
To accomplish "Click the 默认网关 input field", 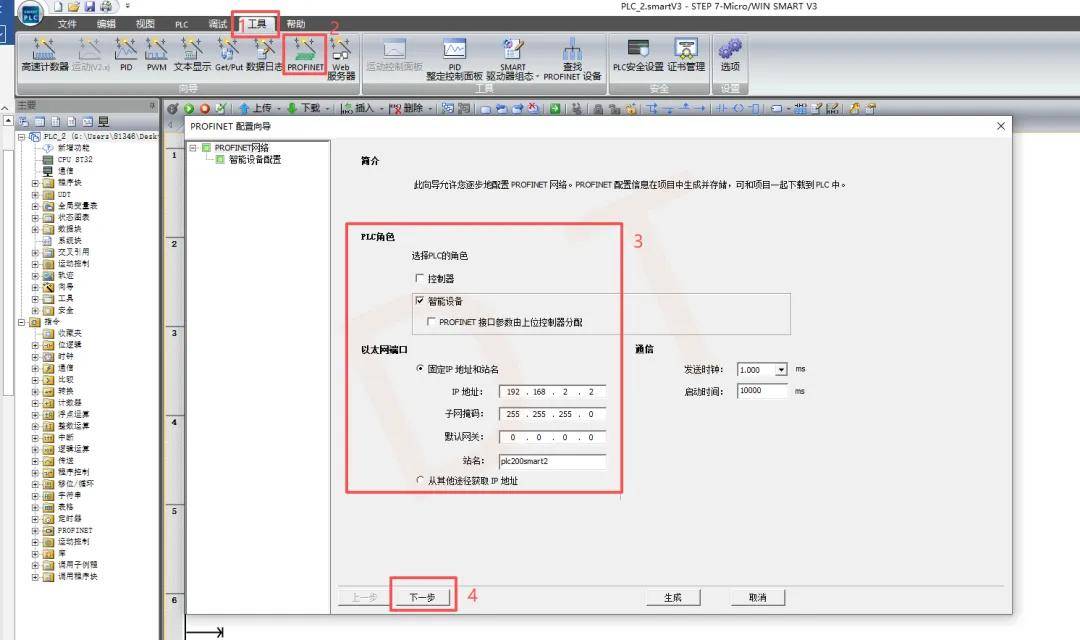I will tap(552, 437).
